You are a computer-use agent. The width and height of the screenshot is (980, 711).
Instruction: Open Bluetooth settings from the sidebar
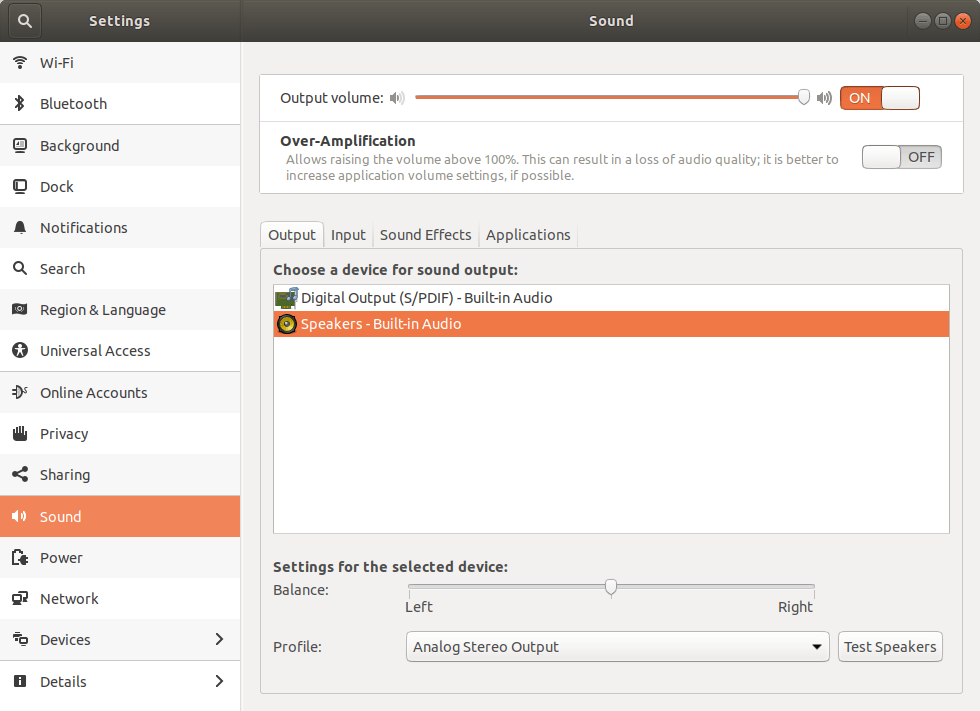[x=73, y=103]
